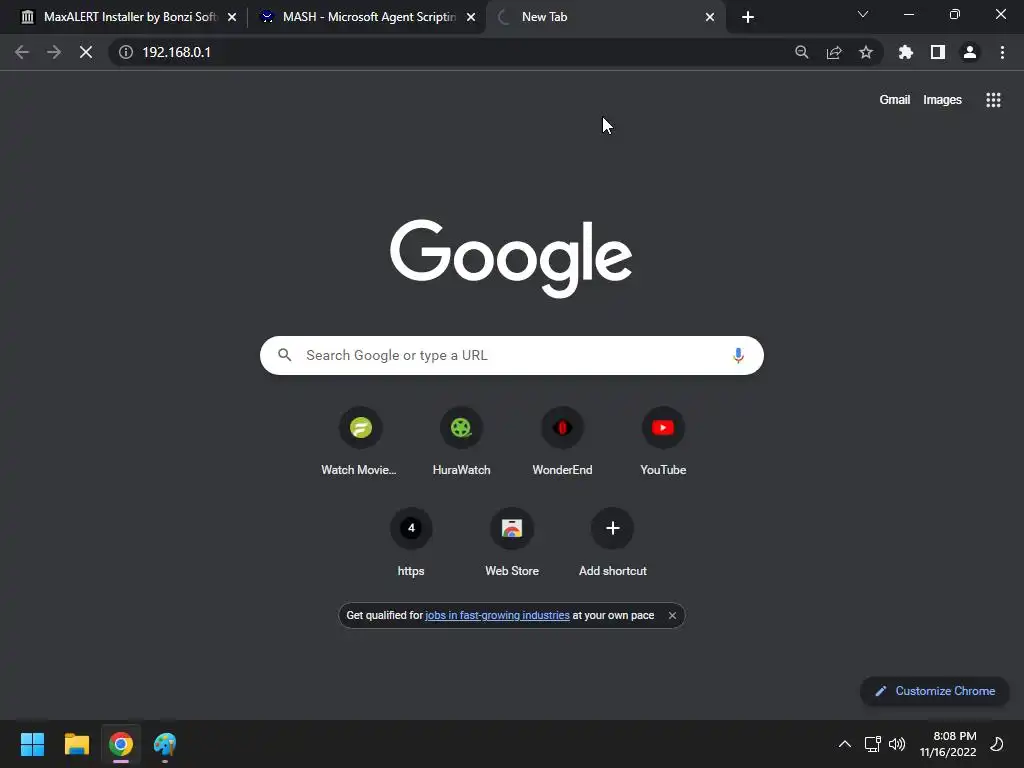Click Customize Chrome button
This screenshot has width=1024, height=768.
pos(935,691)
